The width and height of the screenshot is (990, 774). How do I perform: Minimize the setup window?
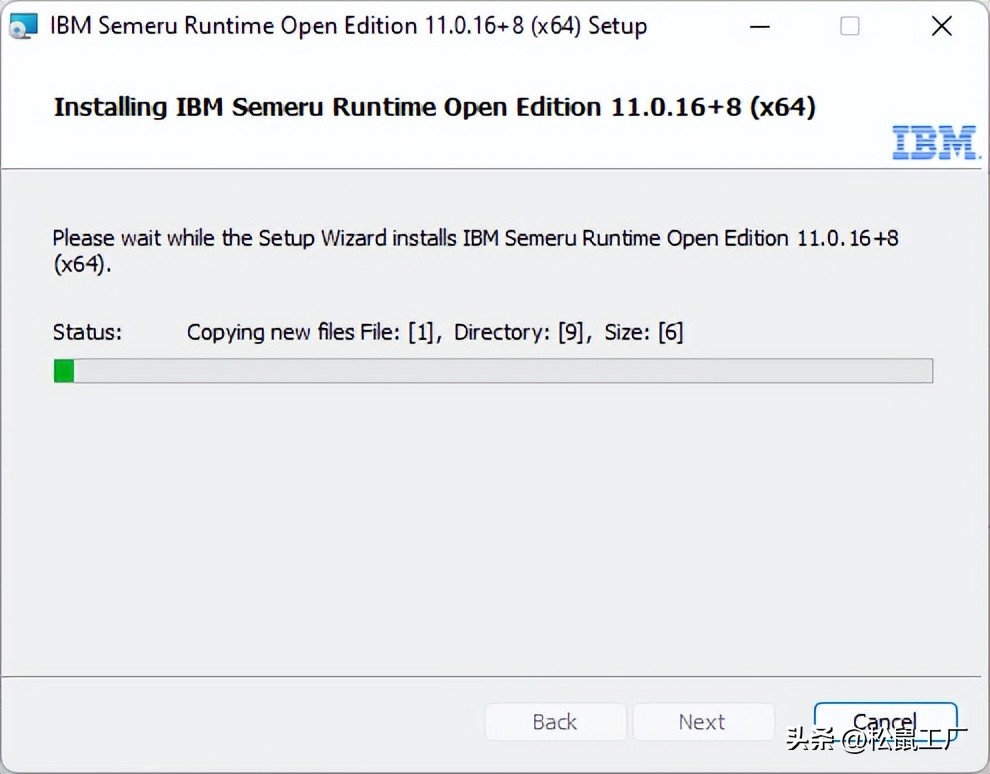click(760, 25)
